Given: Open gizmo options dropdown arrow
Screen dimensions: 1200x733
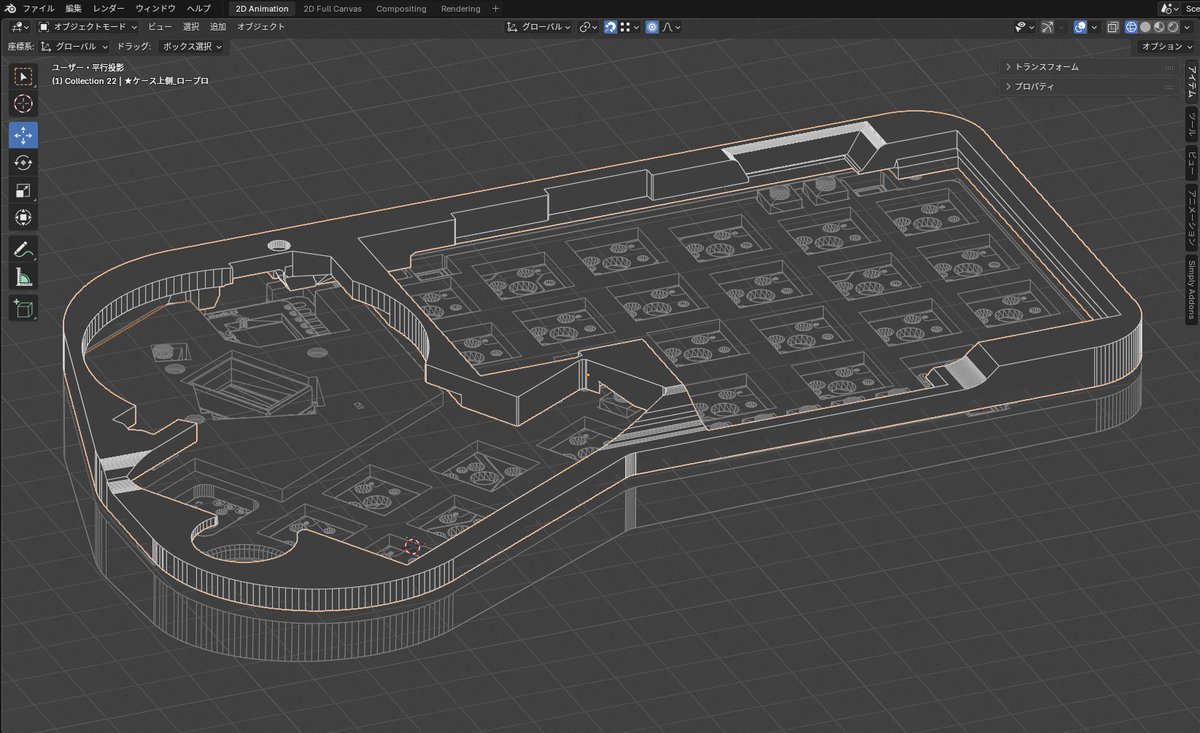Looking at the screenshot, I should tap(1061, 27).
